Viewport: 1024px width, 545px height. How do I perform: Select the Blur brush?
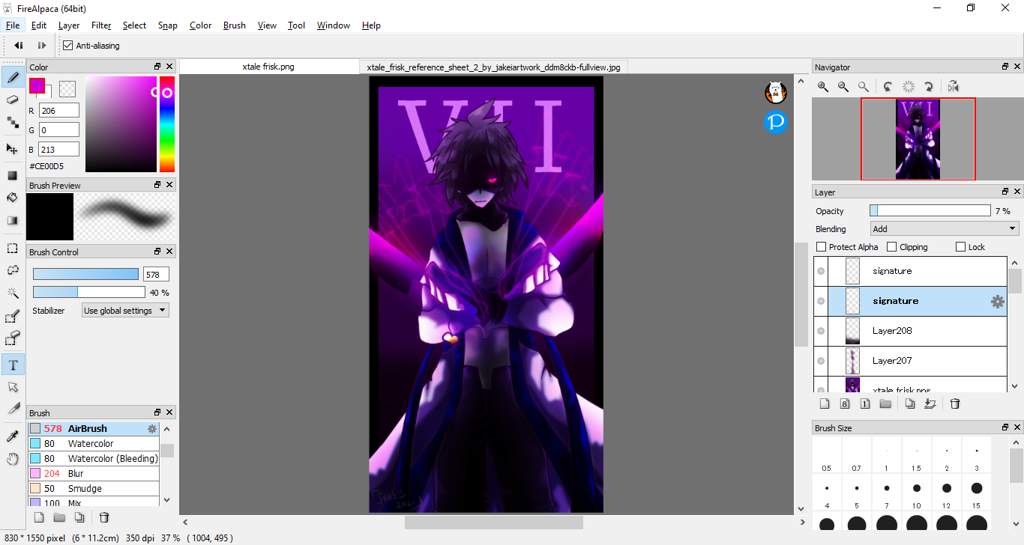(x=93, y=473)
